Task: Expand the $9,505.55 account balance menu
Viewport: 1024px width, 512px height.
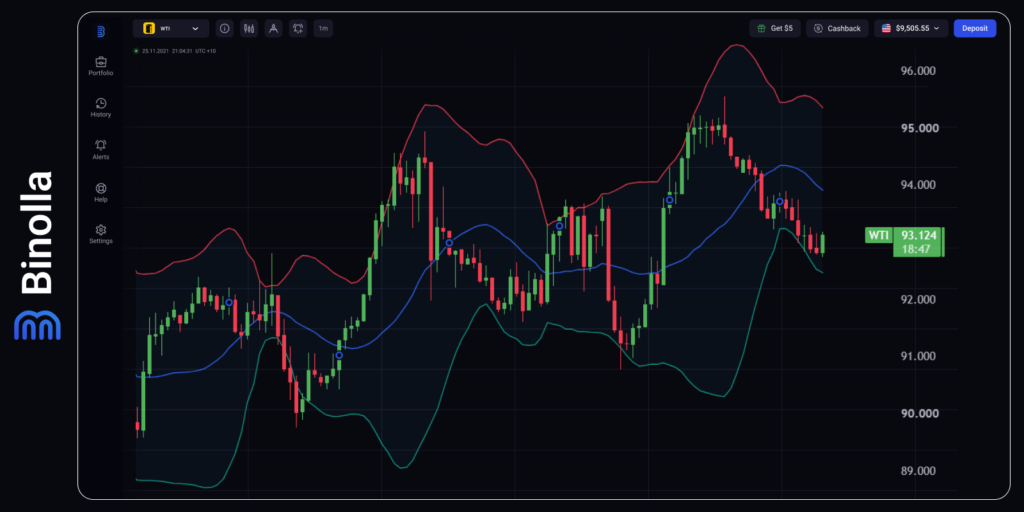Action: coord(911,29)
